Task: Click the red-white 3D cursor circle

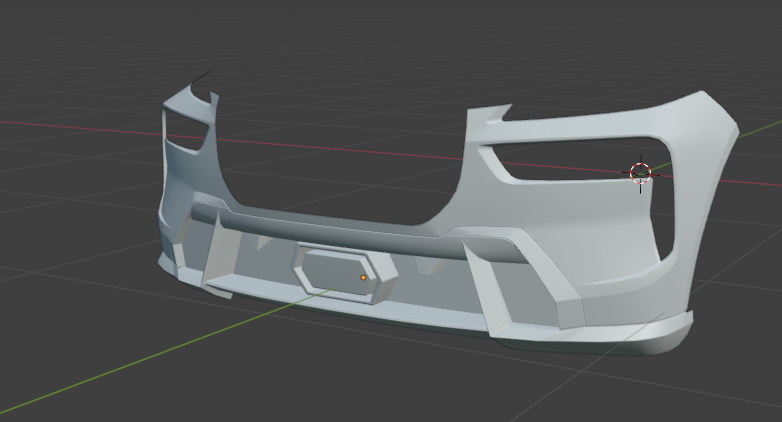Action: (640, 173)
